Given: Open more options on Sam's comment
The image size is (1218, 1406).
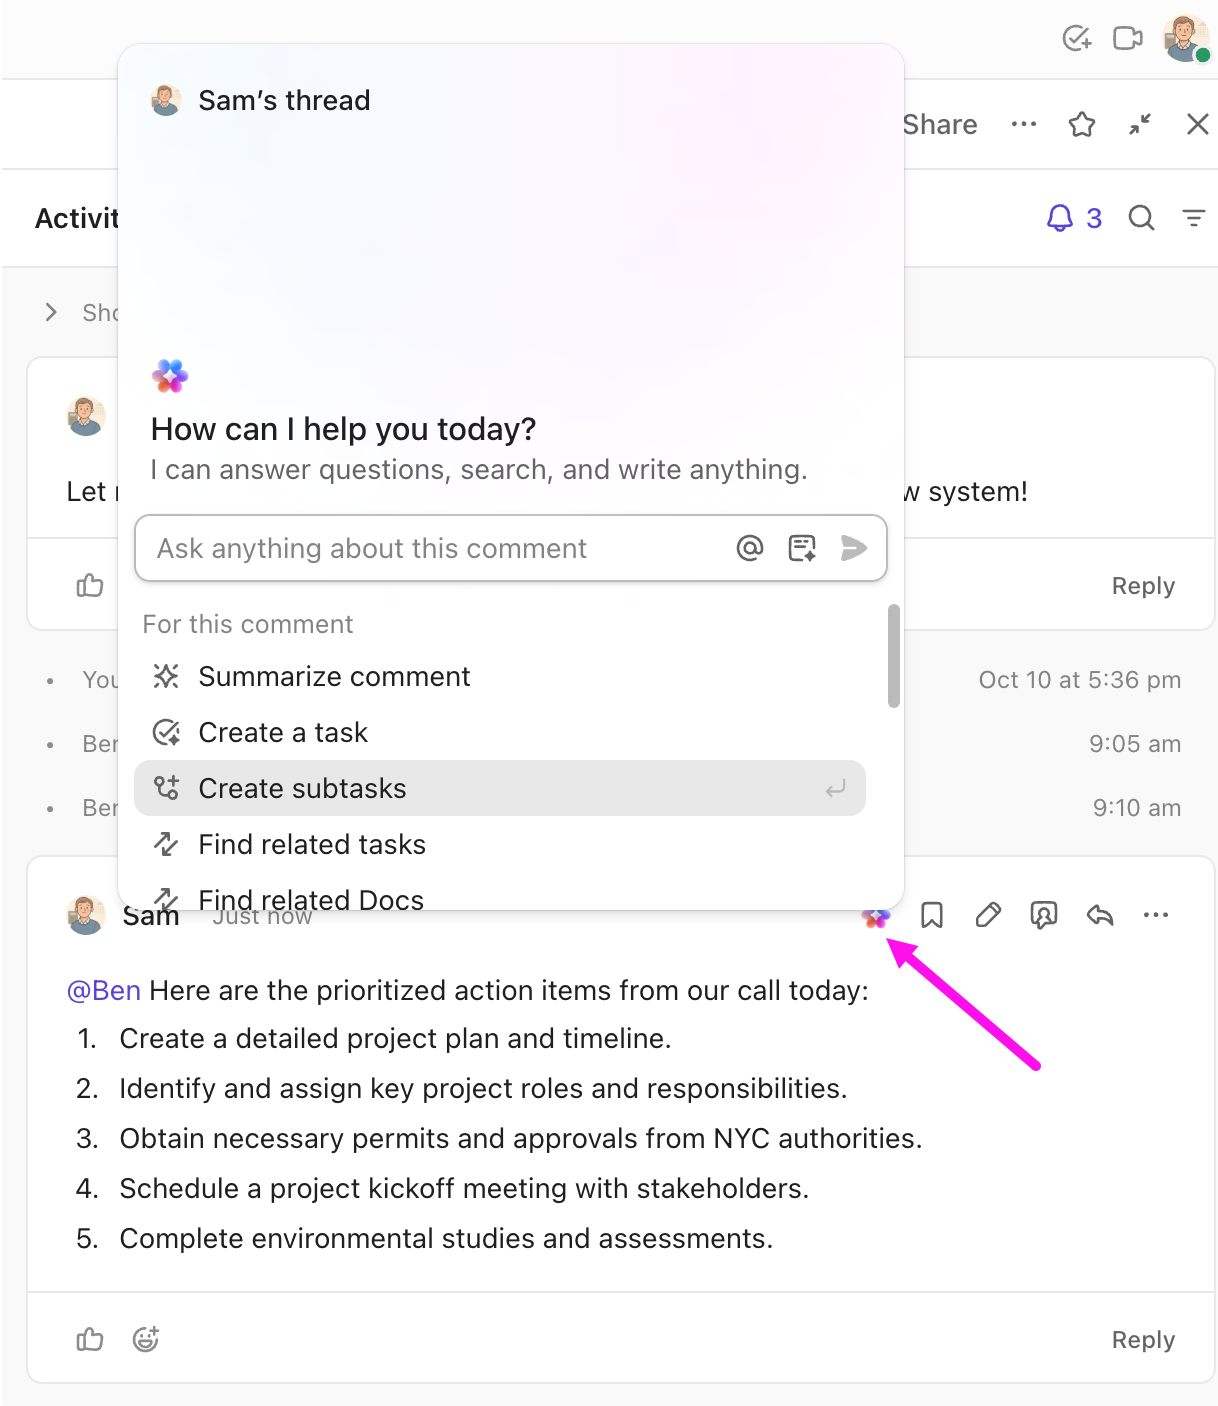Looking at the screenshot, I should pos(1156,915).
